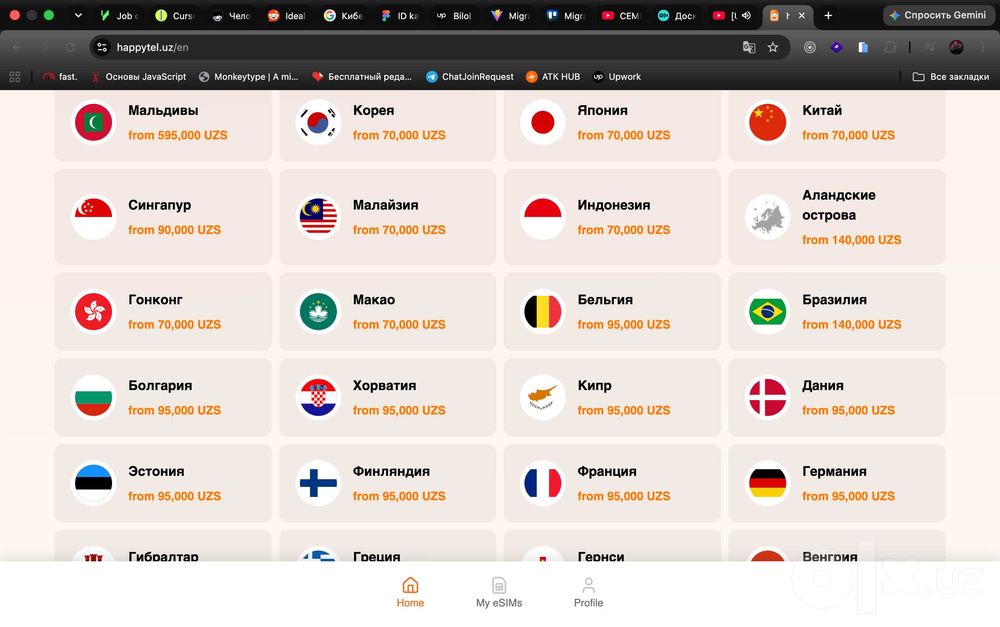Screen dimensions: 1000x627
Task: Bookmark page with the star icon
Action: [773, 47]
